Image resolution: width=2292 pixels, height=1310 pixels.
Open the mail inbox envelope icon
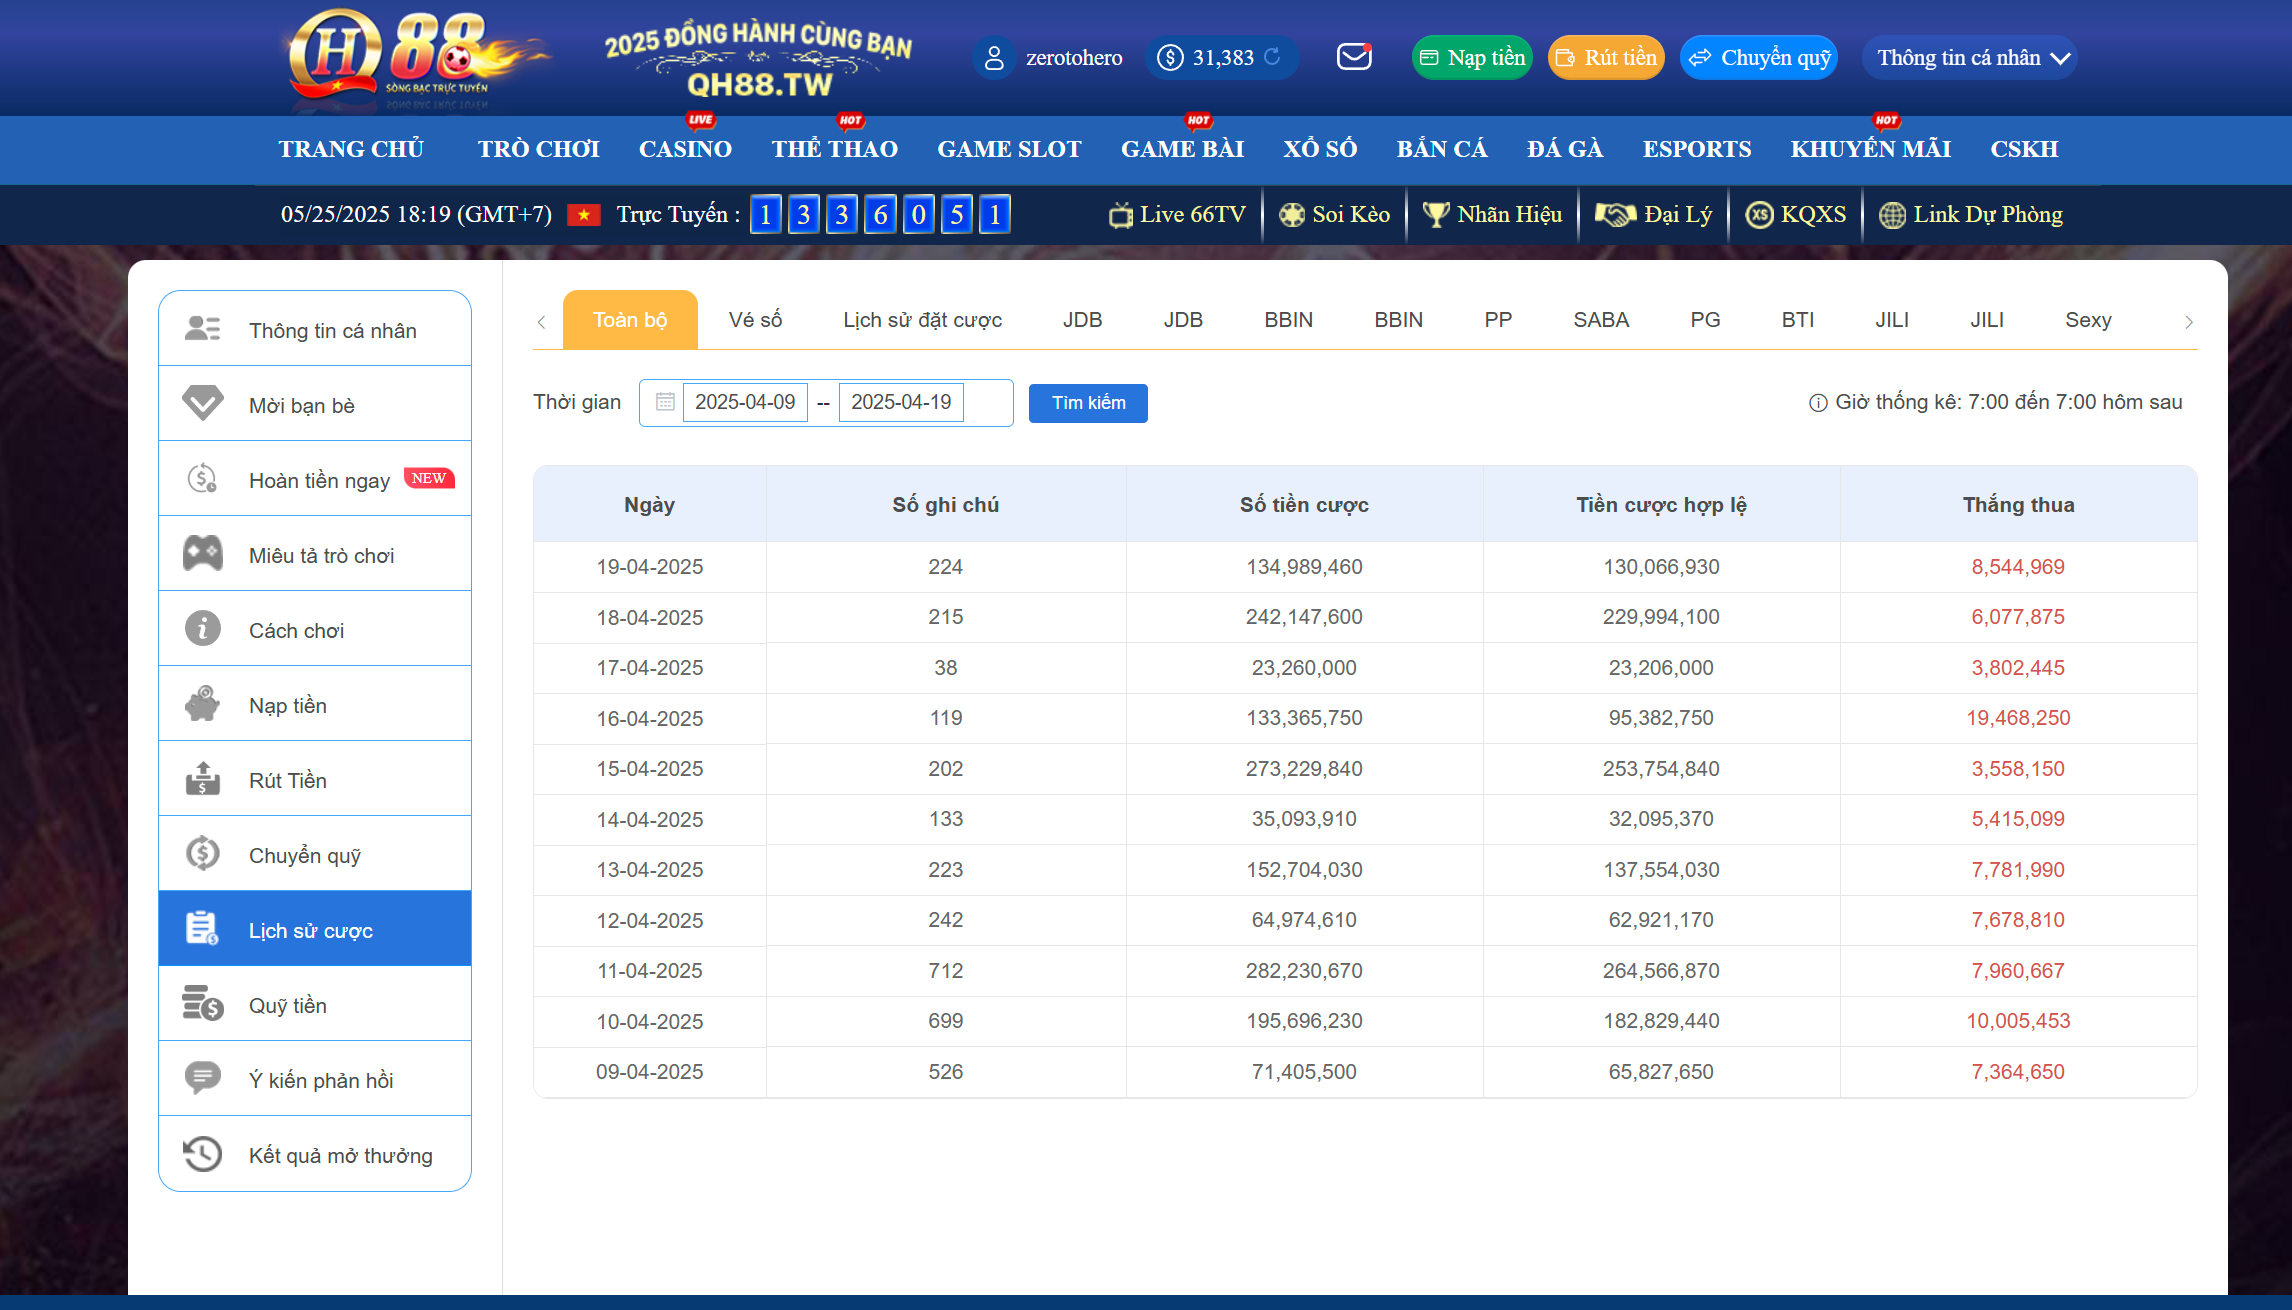1354,57
